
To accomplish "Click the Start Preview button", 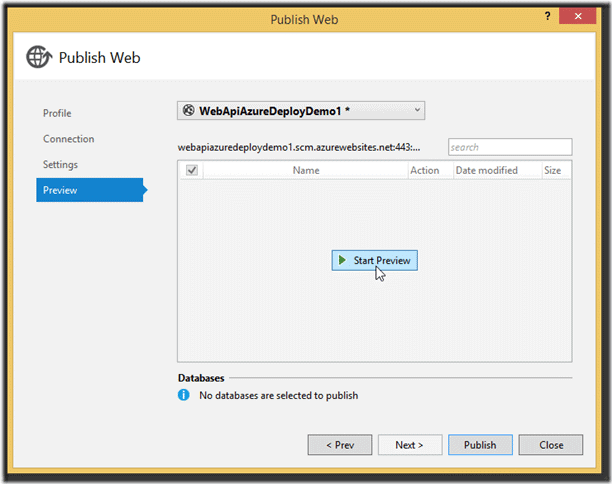I will (375, 260).
